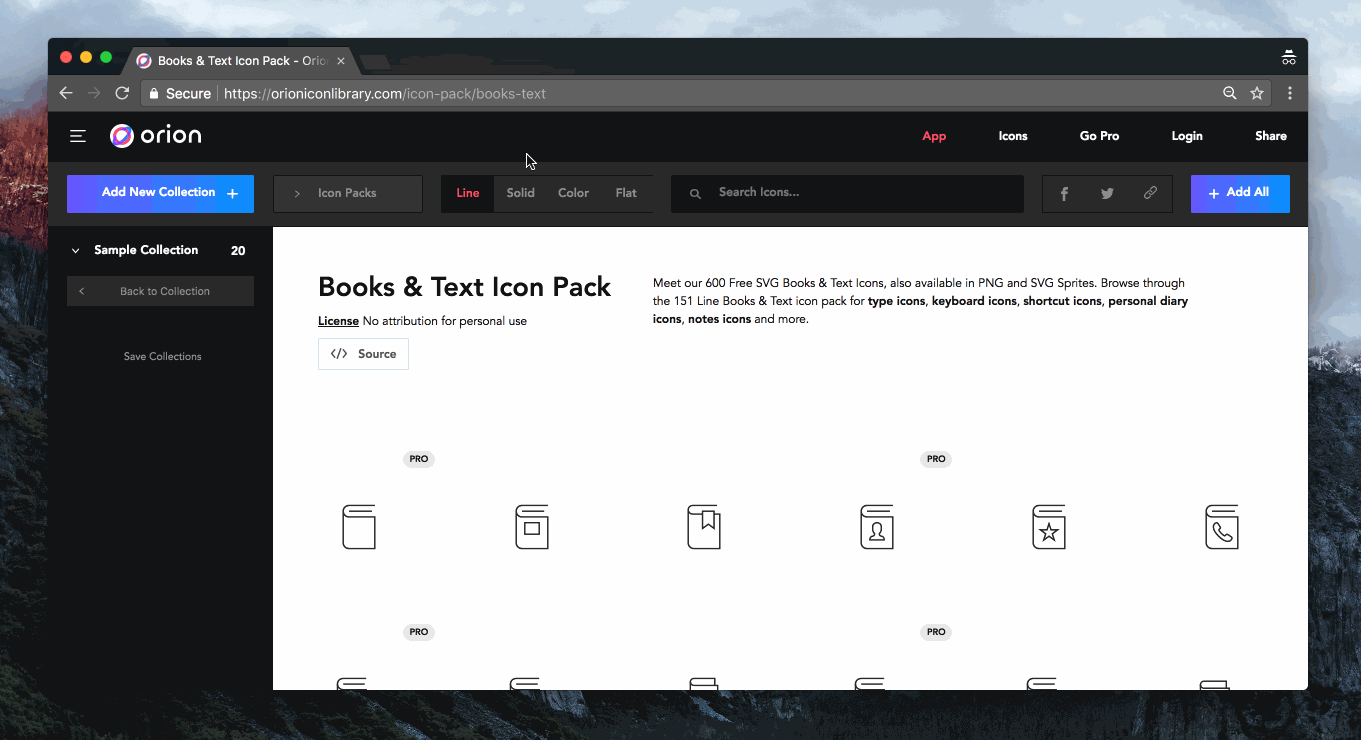
Task: Collapse the Sample Collection
Action: [x=75, y=249]
